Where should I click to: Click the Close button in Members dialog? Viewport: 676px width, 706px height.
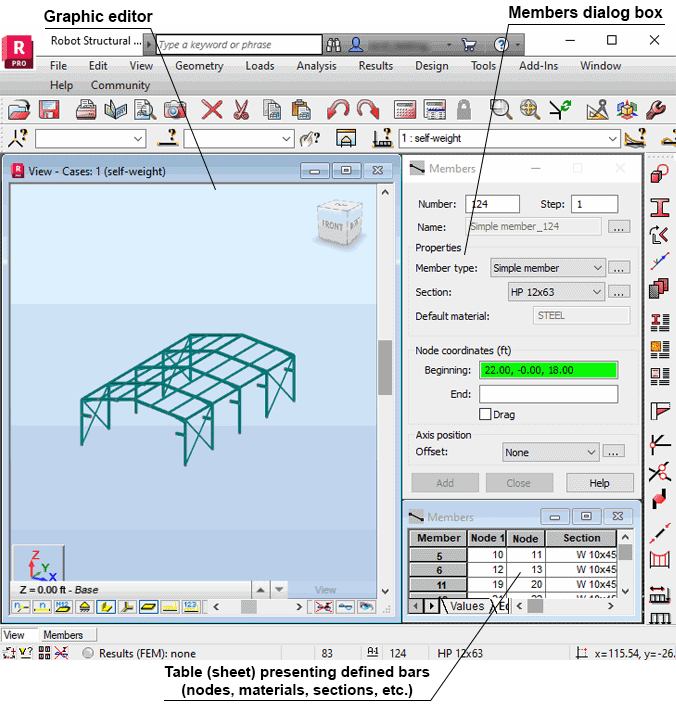point(519,483)
